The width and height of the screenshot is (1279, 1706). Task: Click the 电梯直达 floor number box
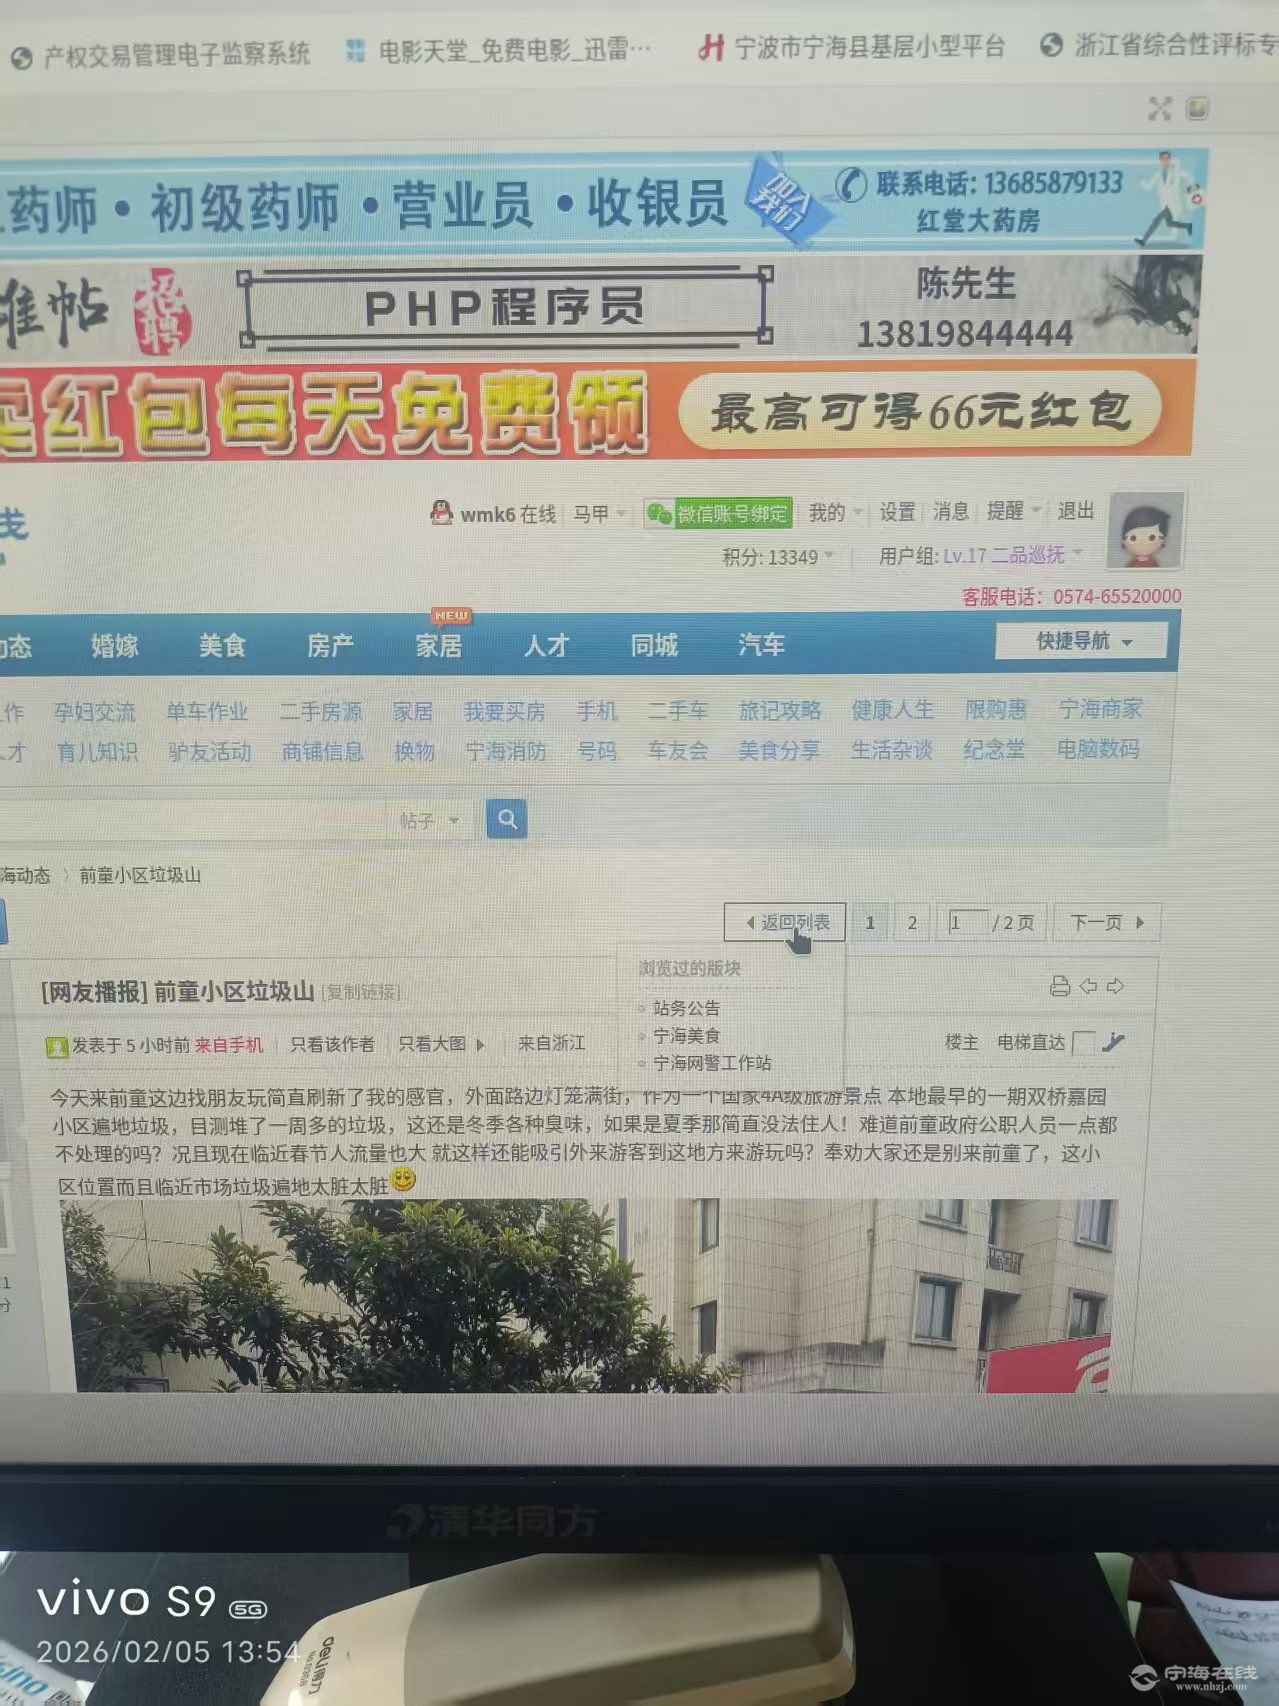pos(1083,1043)
